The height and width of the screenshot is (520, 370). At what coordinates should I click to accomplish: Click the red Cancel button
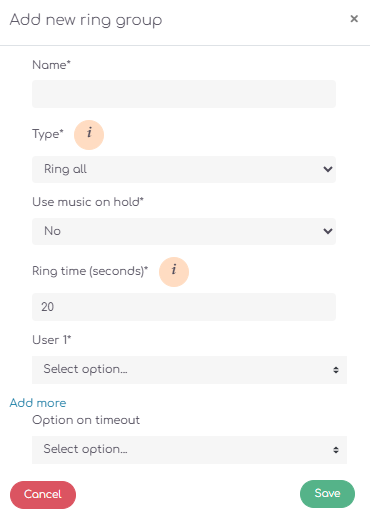coord(43,495)
